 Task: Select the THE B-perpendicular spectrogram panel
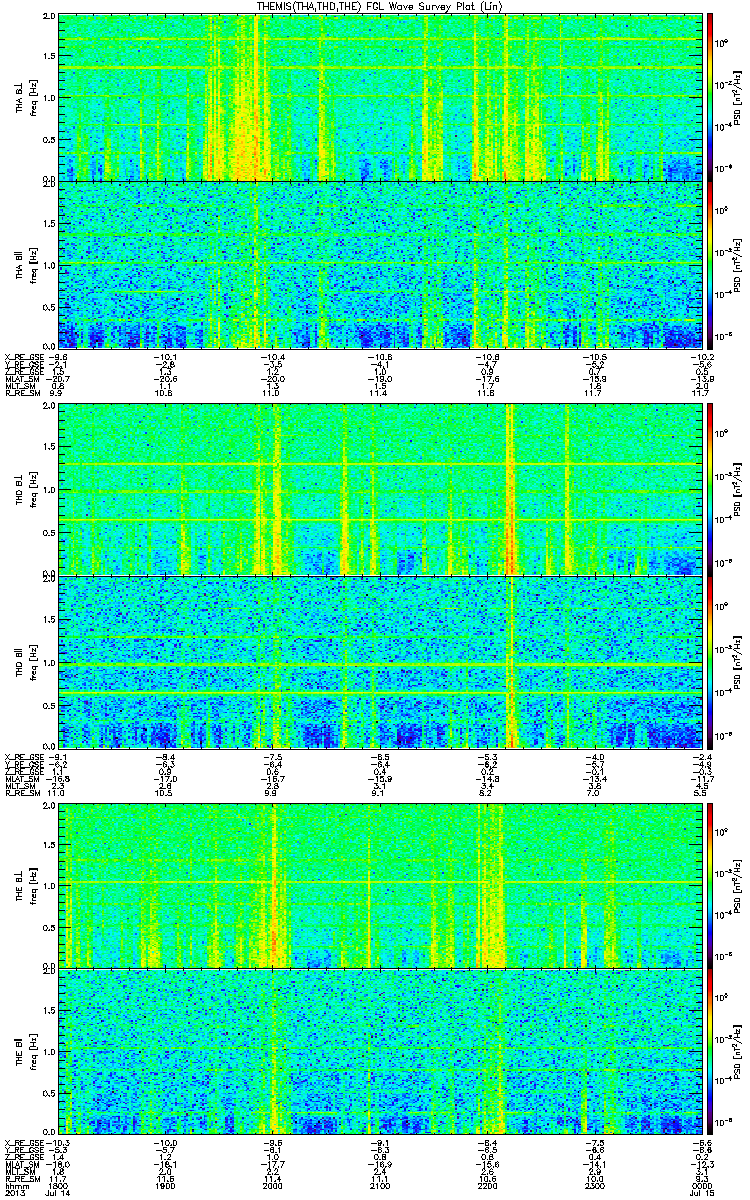[381, 885]
